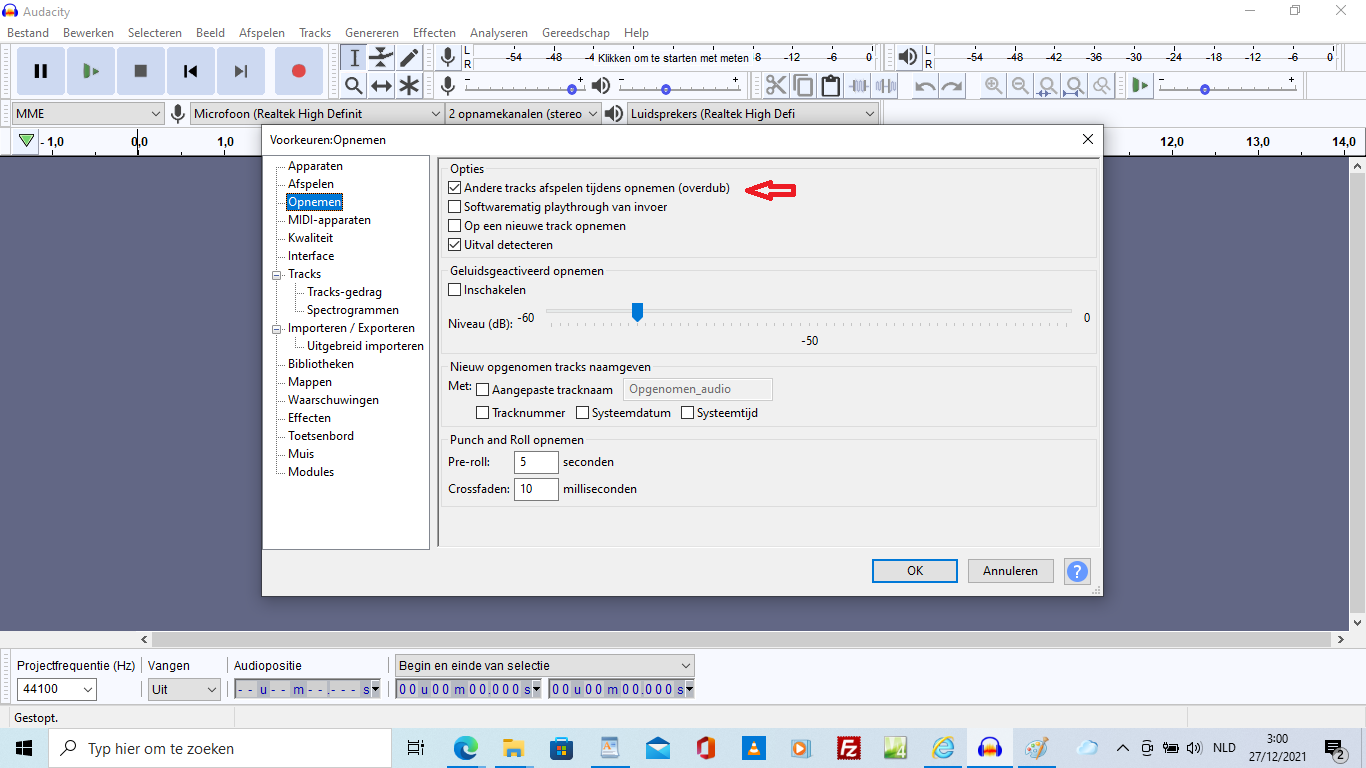The height and width of the screenshot is (768, 1366).
Task: Open the Analyseren menu
Action: pyautogui.click(x=499, y=33)
